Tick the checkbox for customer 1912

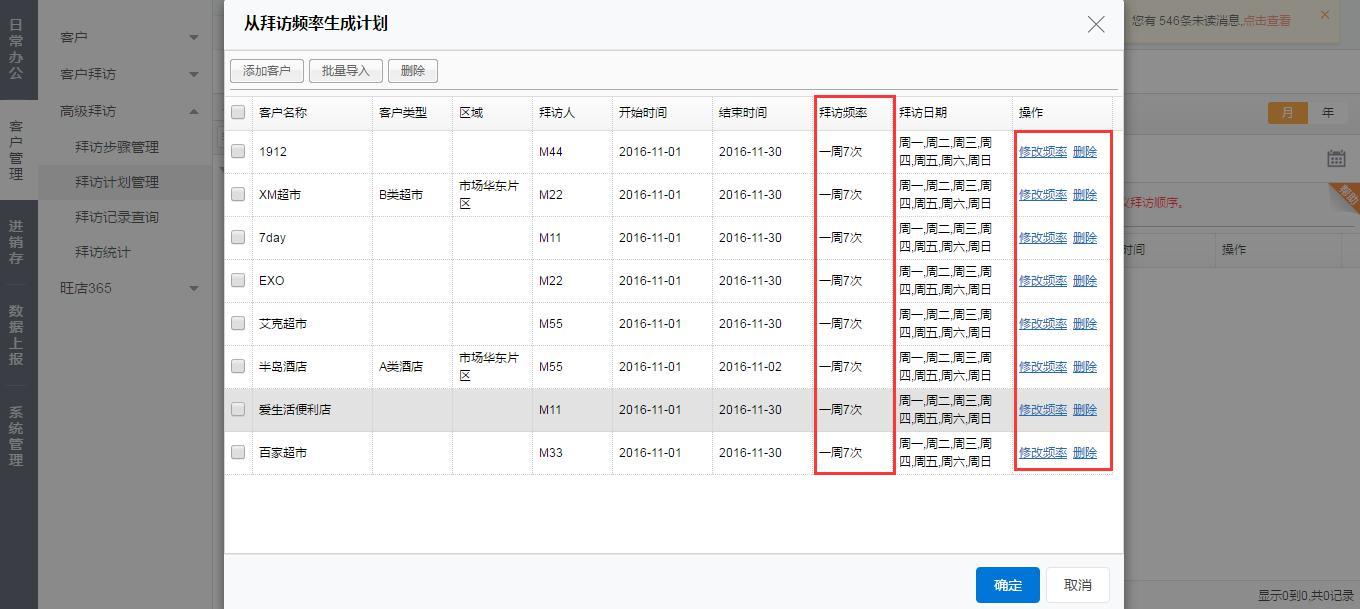[x=238, y=151]
